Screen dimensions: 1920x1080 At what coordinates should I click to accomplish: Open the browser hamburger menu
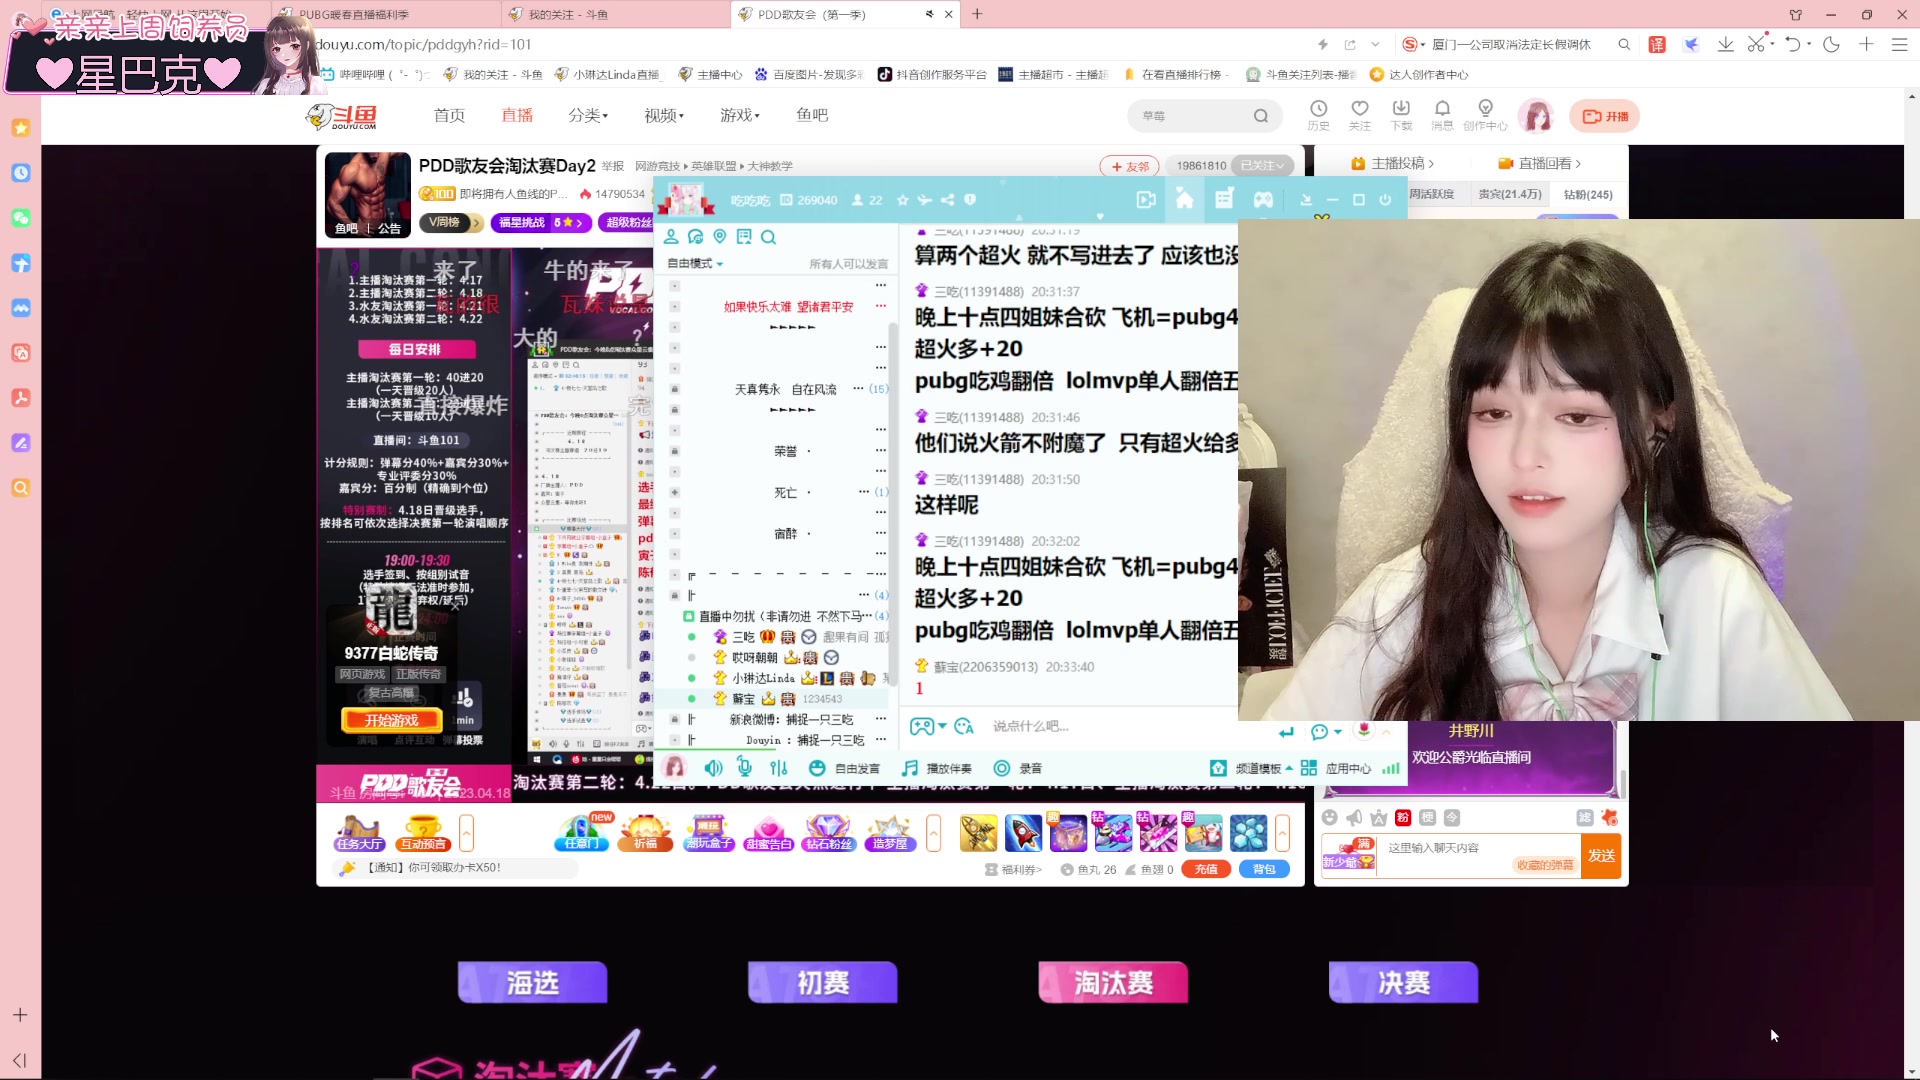point(1899,44)
